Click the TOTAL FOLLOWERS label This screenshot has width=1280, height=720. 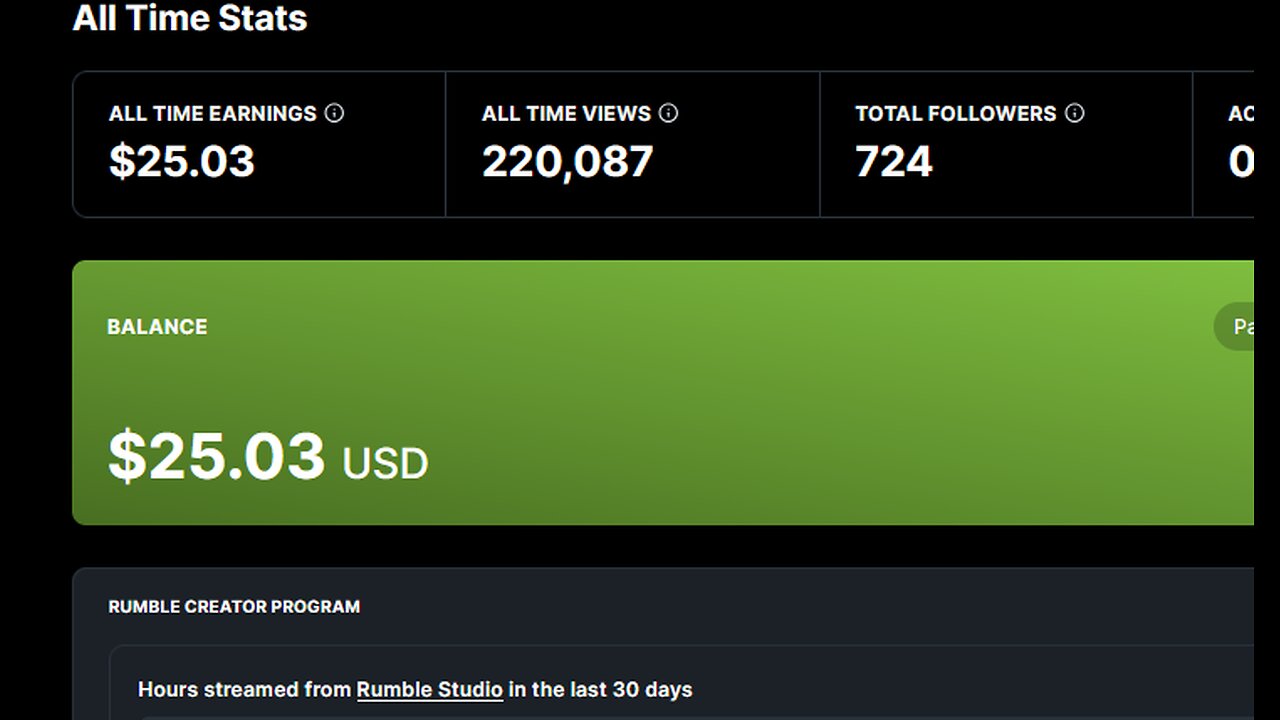(955, 114)
